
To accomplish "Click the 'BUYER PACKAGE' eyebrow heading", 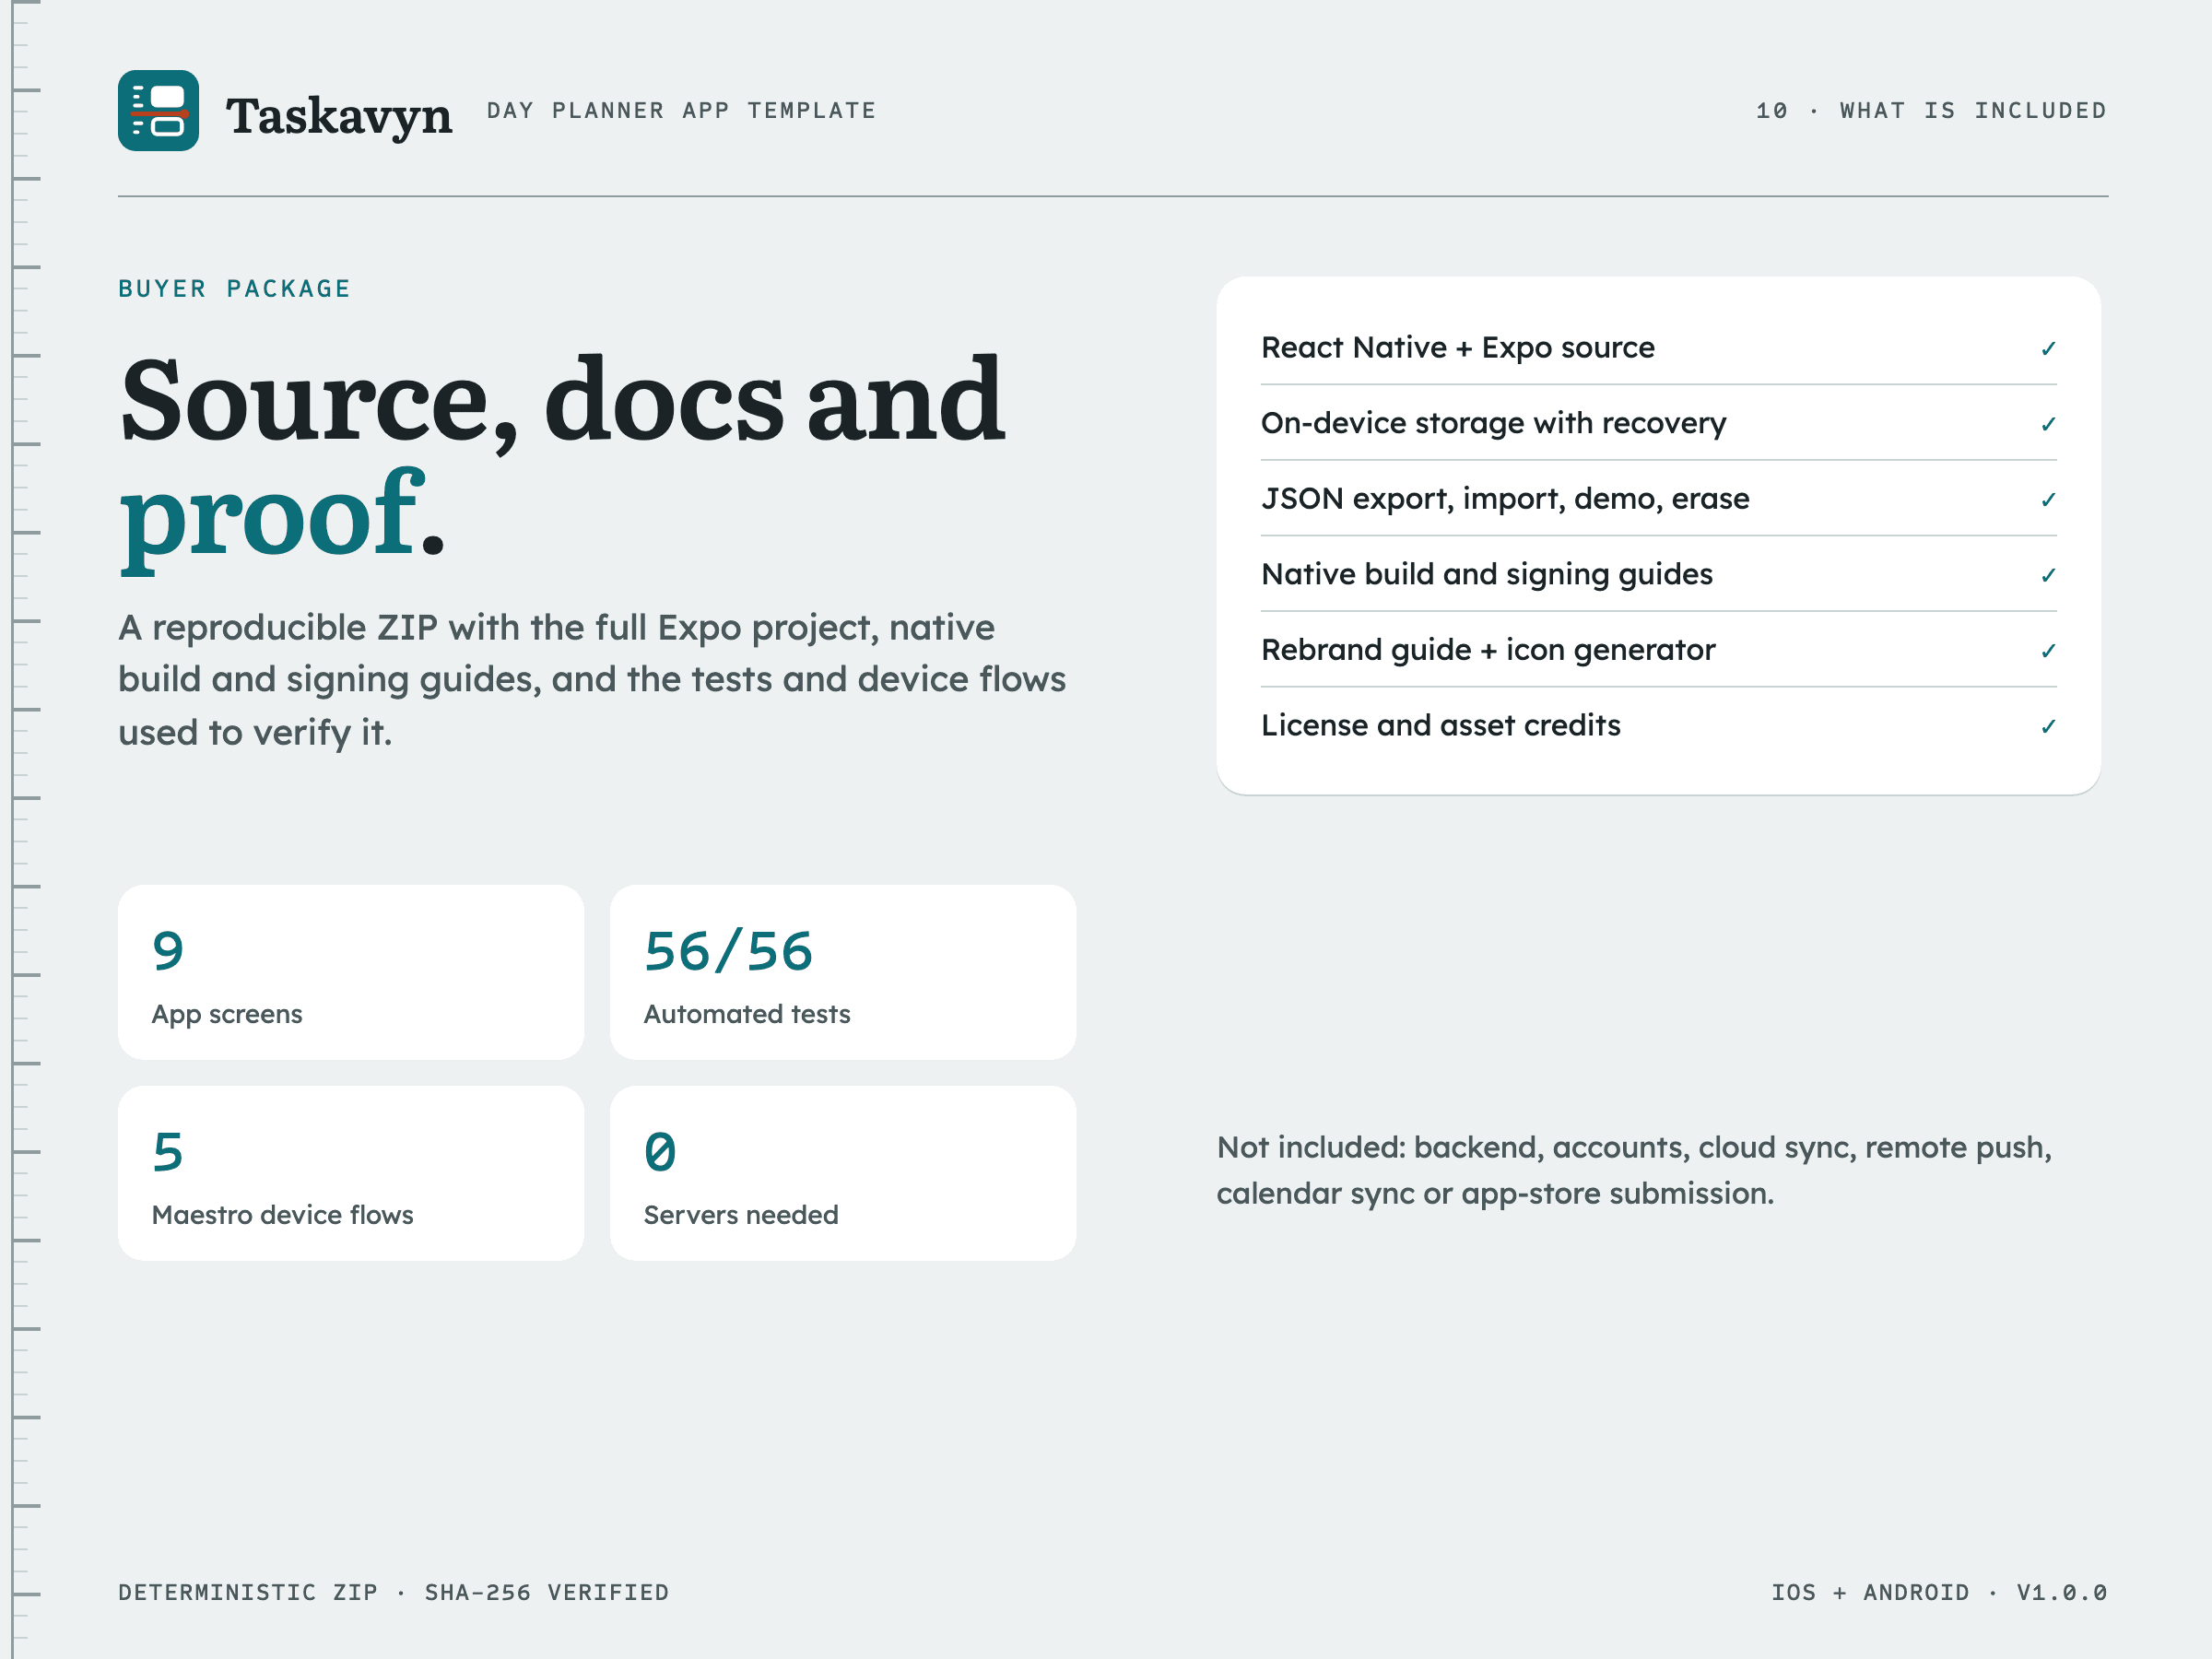I will (x=235, y=289).
